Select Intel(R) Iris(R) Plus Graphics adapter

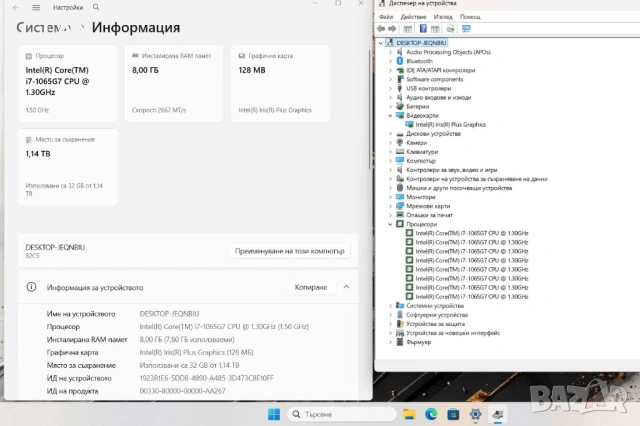(x=451, y=124)
